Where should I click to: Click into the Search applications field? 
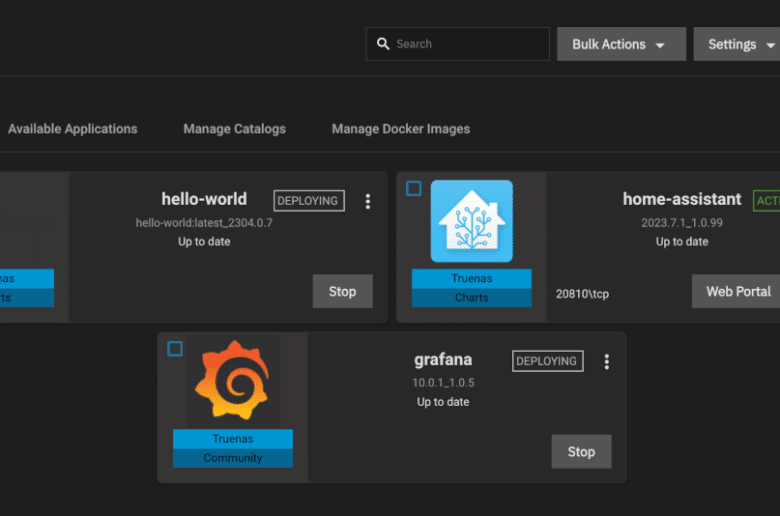tap(458, 44)
